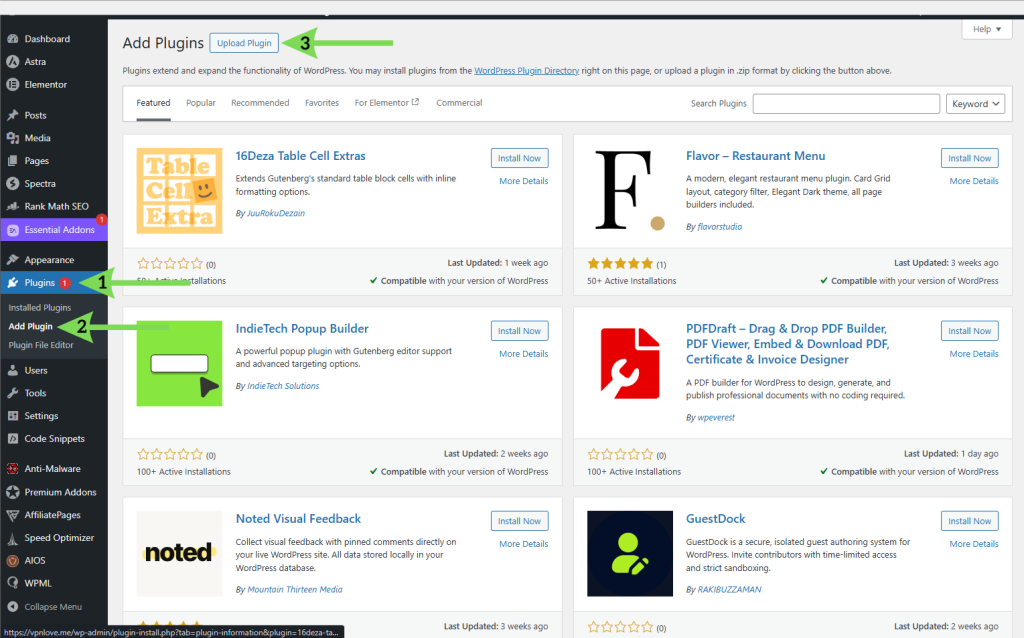The width and height of the screenshot is (1024, 638).
Task: Install the GuestDock plugin
Action: 970,521
